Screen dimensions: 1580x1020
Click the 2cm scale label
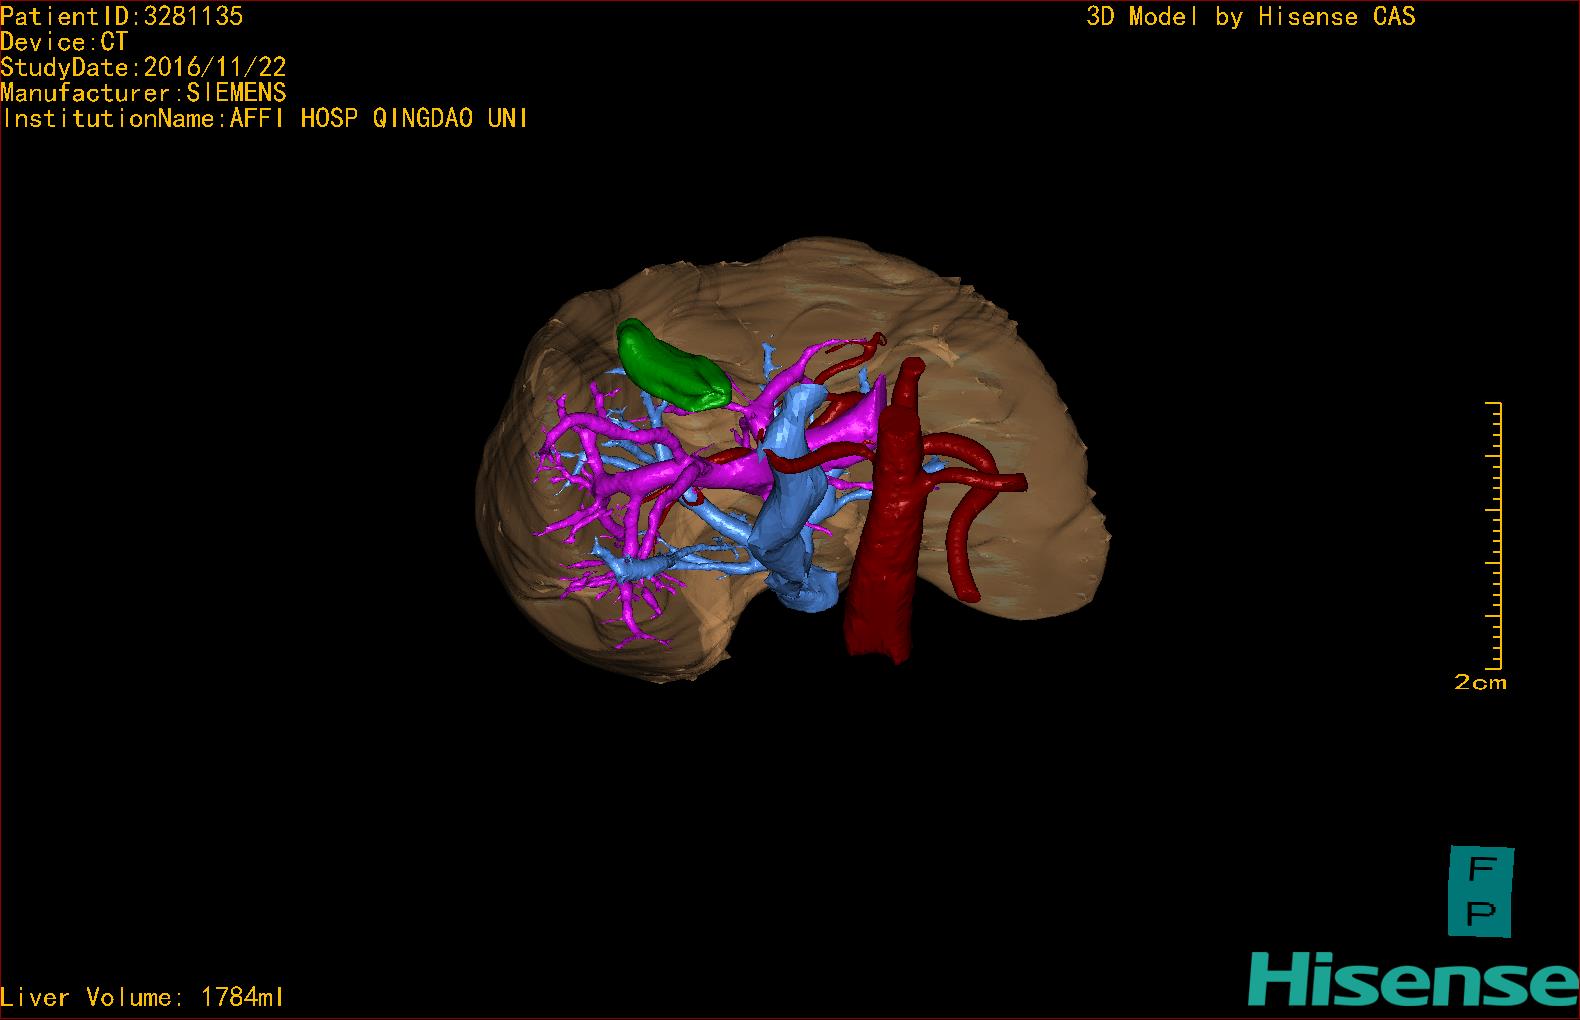point(1480,683)
